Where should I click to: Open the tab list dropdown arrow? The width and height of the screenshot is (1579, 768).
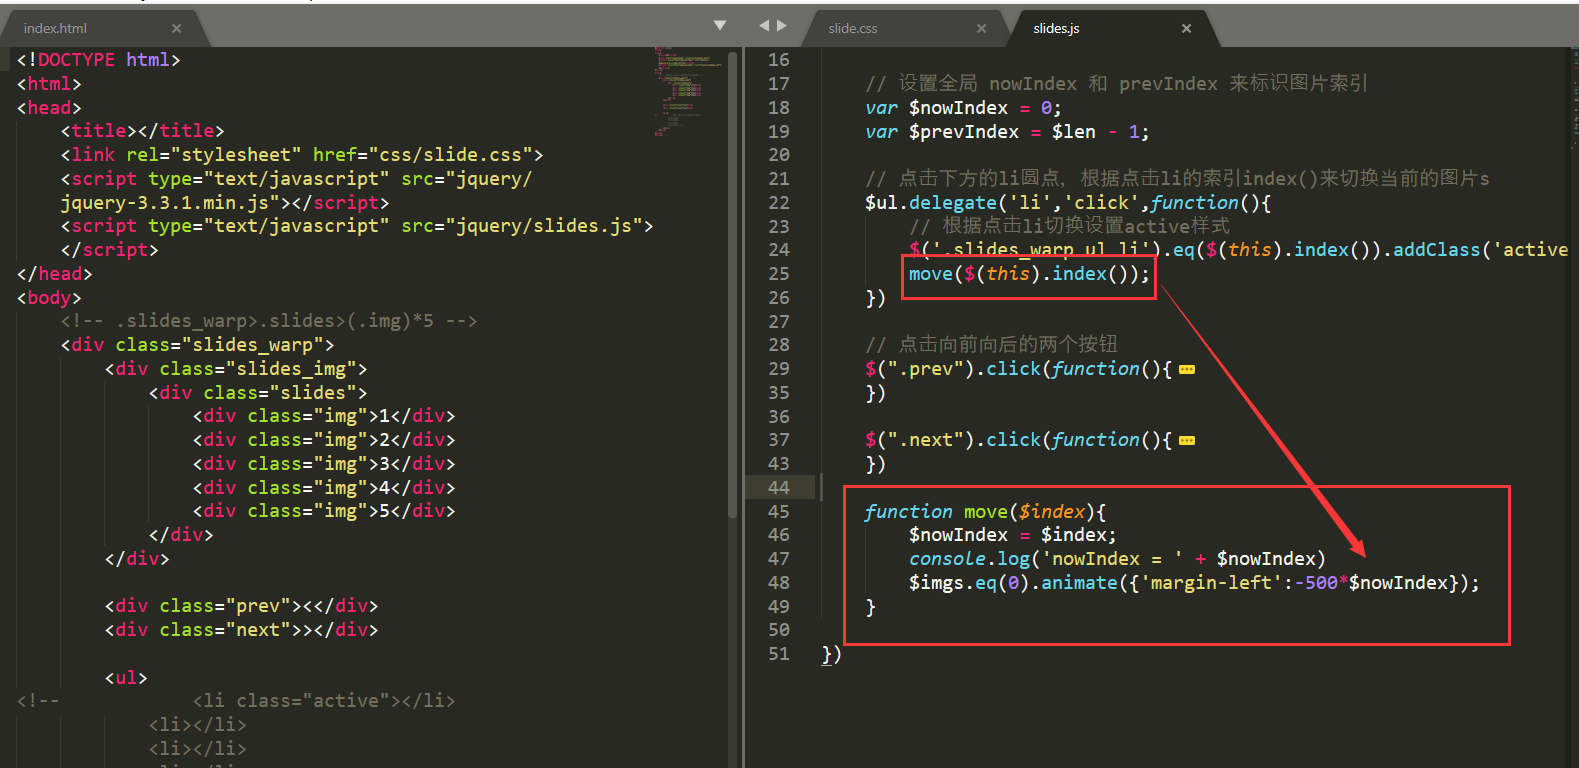click(x=720, y=26)
